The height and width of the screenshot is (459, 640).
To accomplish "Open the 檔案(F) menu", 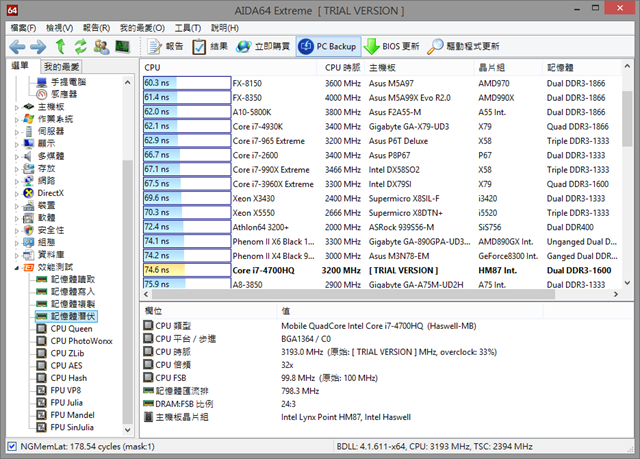I will [x=23, y=28].
